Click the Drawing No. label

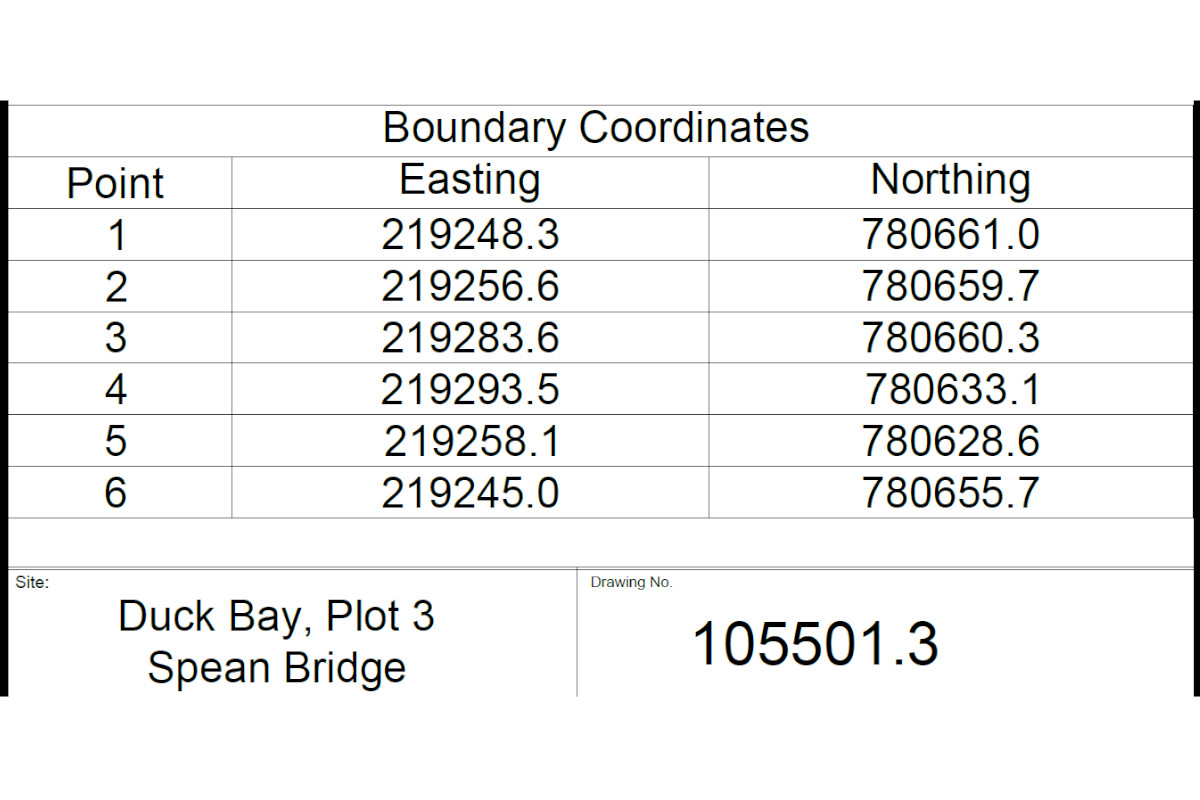pyautogui.click(x=631, y=582)
